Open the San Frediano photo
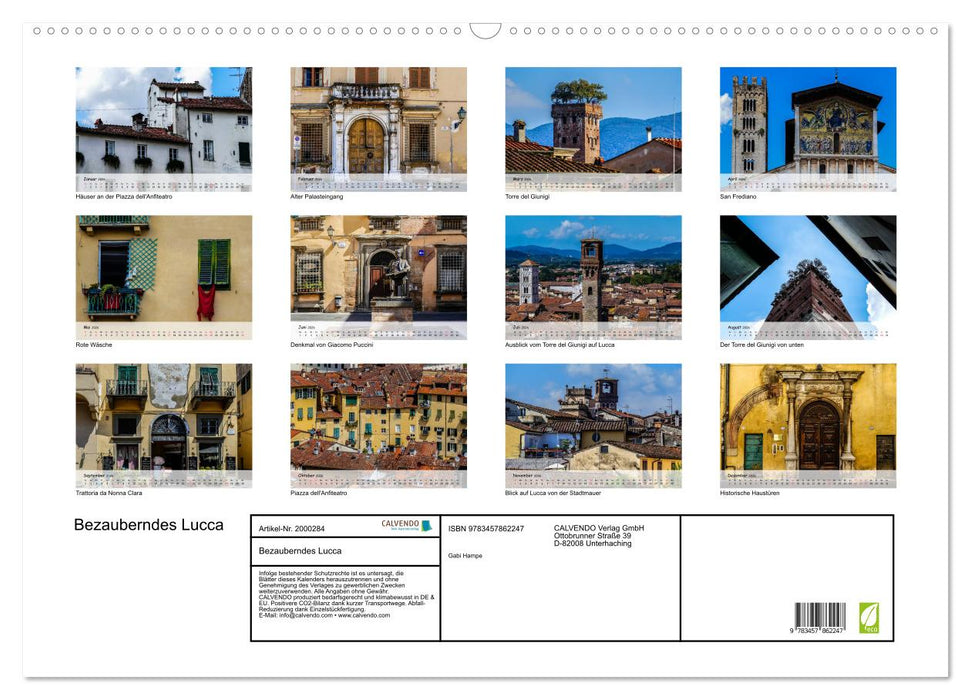The image size is (971, 700). coord(806,125)
